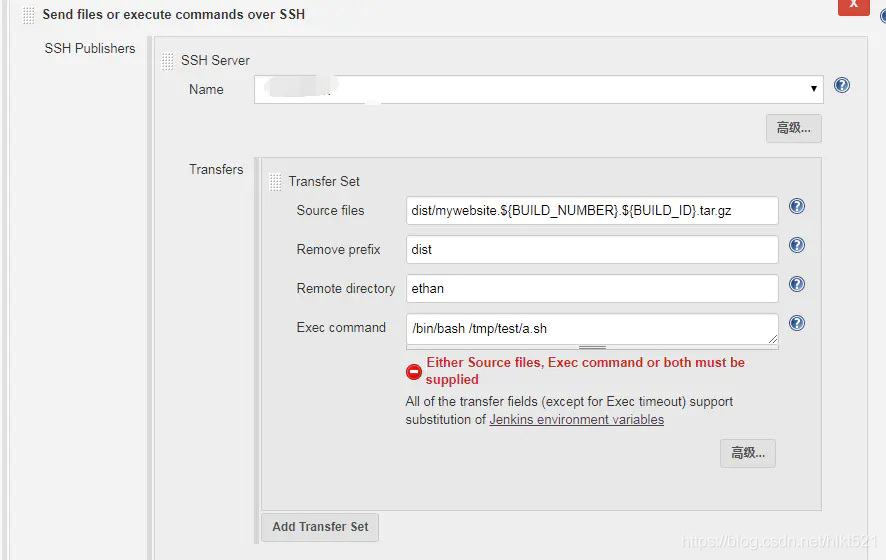Delete the SSH build step with red X
This screenshot has width=886, height=560.
tap(852, 5)
